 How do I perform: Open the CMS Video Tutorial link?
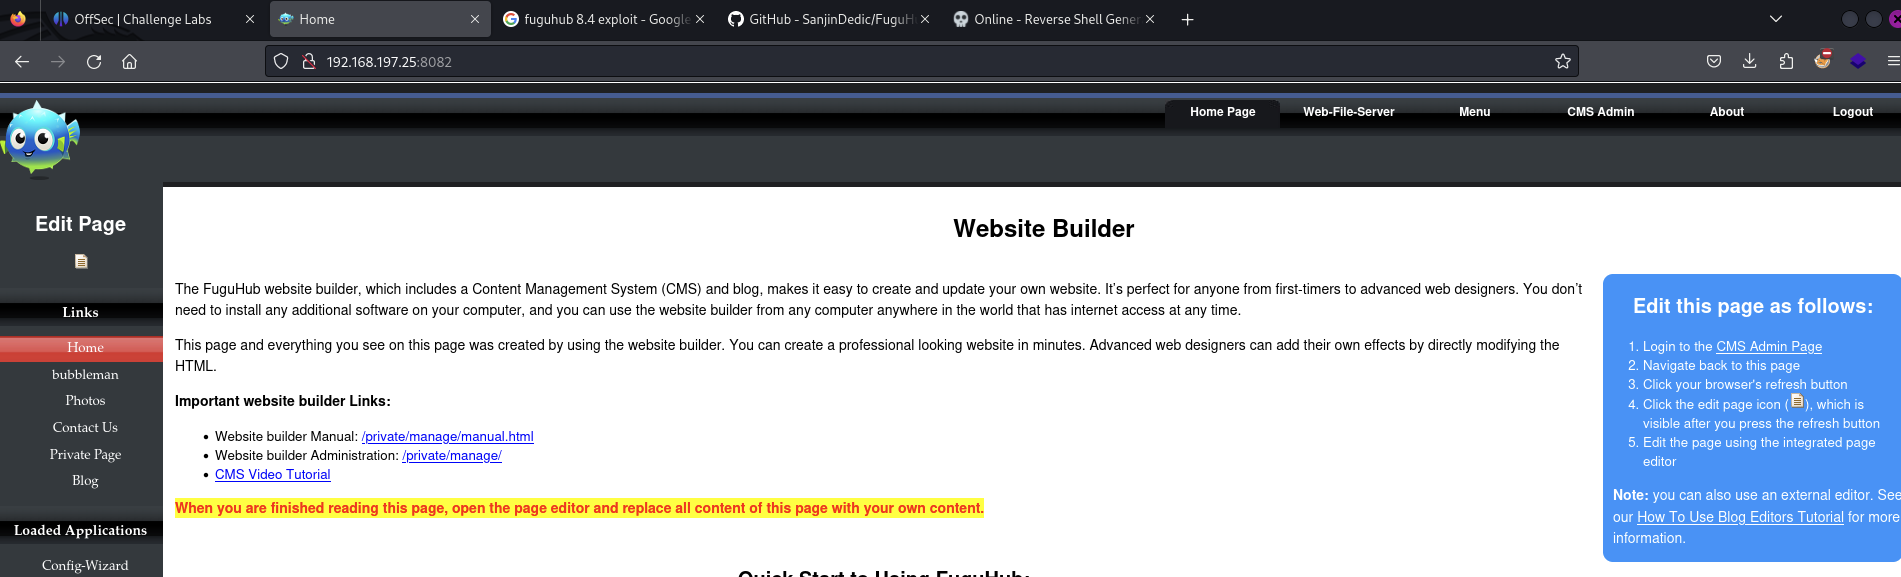tap(272, 475)
